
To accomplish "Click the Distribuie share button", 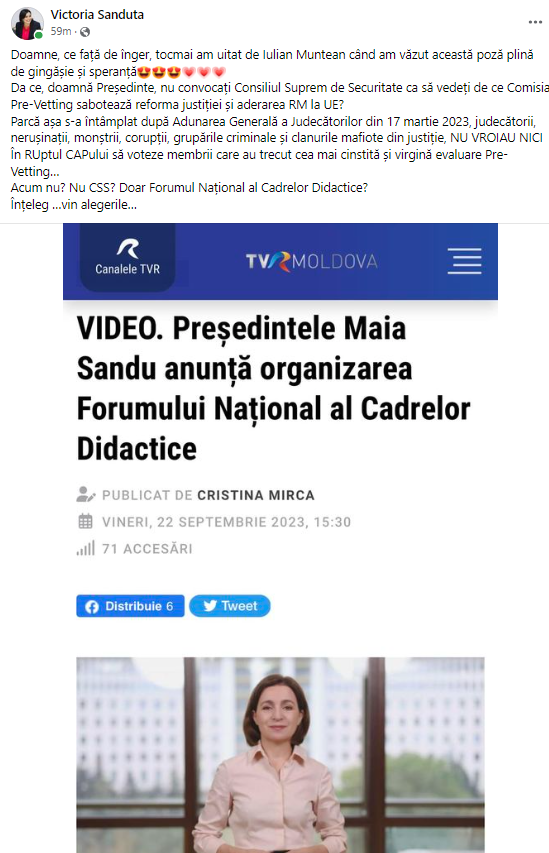I will pos(130,606).
